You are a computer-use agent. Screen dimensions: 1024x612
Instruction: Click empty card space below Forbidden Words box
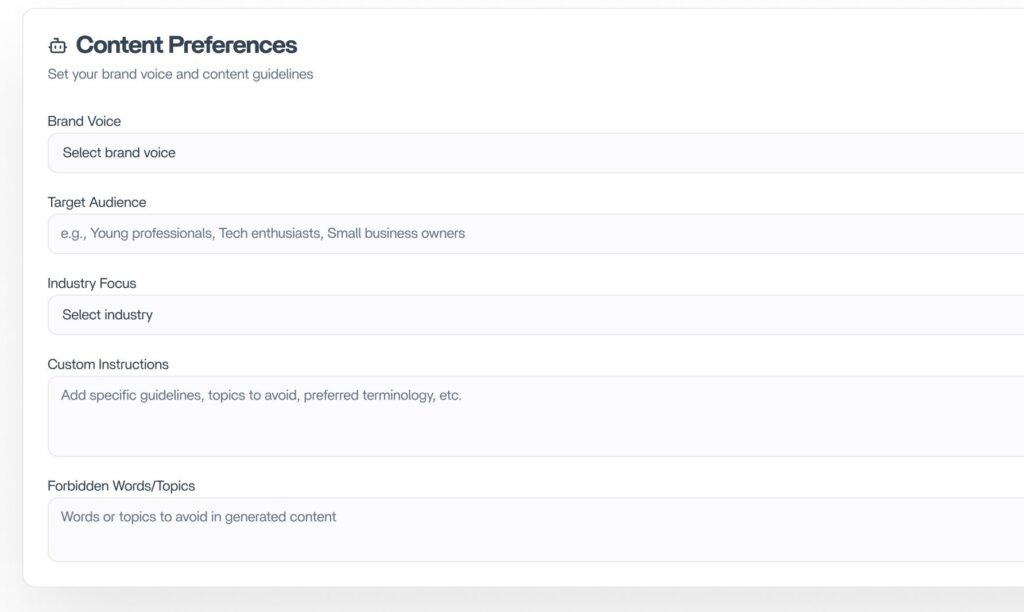click(x=500, y=574)
